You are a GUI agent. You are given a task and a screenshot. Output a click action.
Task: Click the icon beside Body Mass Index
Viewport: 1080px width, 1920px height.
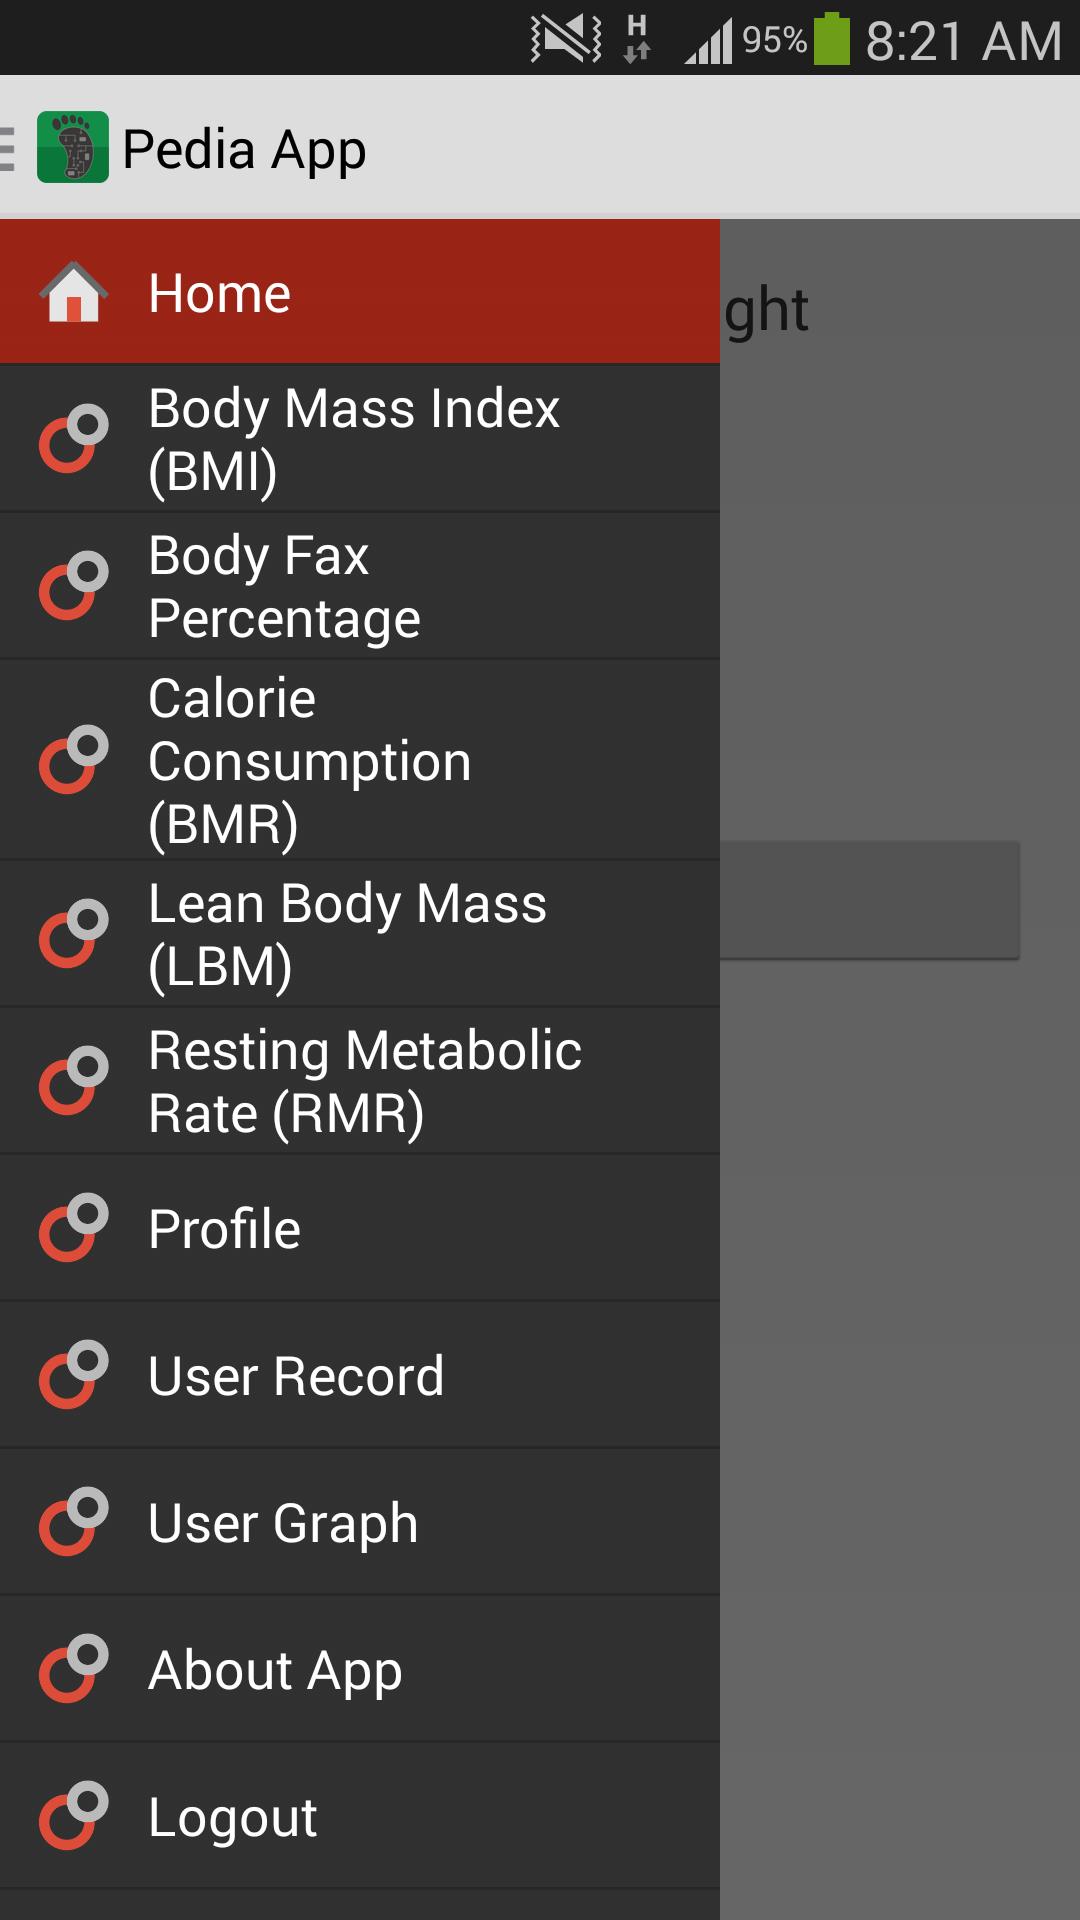(x=73, y=439)
